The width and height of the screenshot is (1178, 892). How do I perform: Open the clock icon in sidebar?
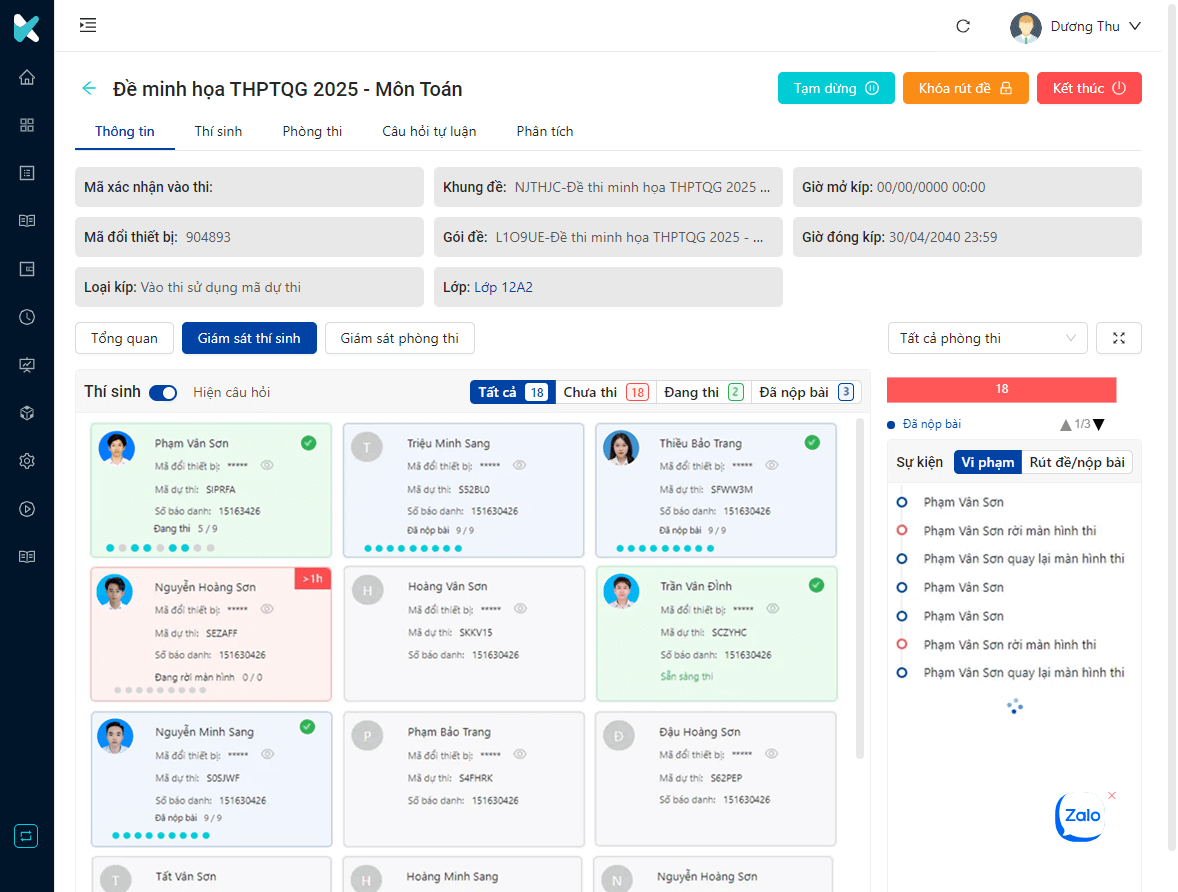(x=27, y=317)
